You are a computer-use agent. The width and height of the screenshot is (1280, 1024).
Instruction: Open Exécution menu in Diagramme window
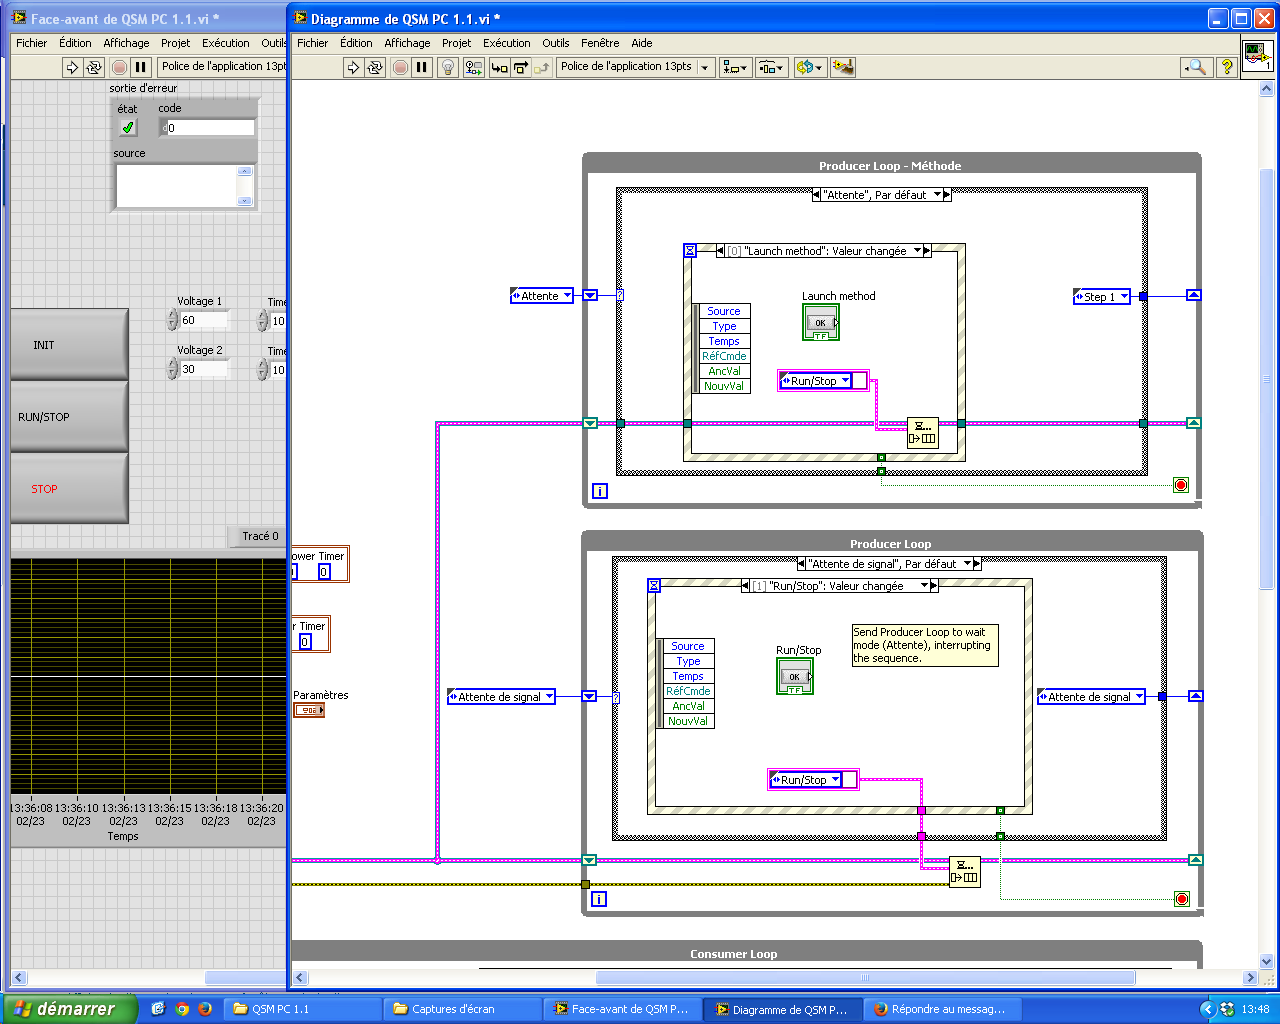(x=507, y=43)
